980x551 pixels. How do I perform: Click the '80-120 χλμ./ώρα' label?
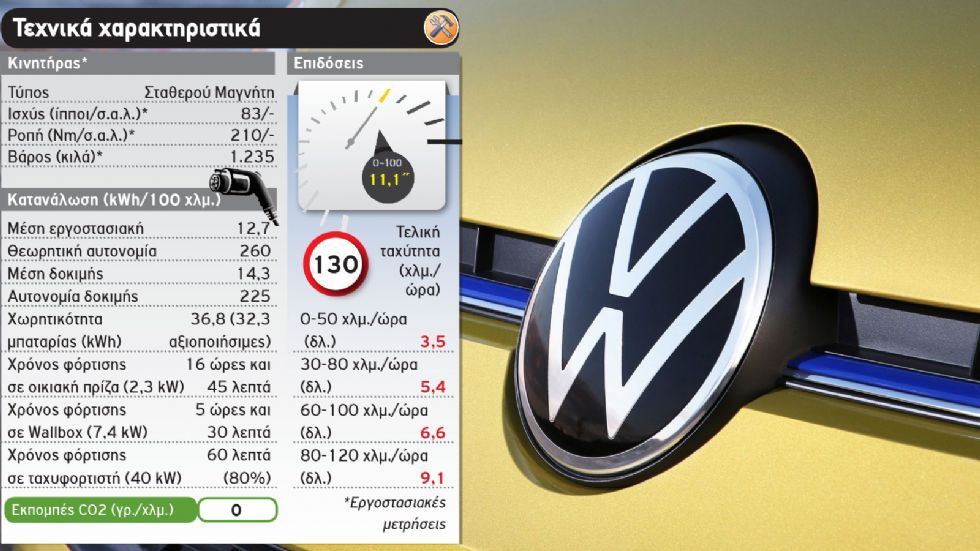tap(364, 455)
